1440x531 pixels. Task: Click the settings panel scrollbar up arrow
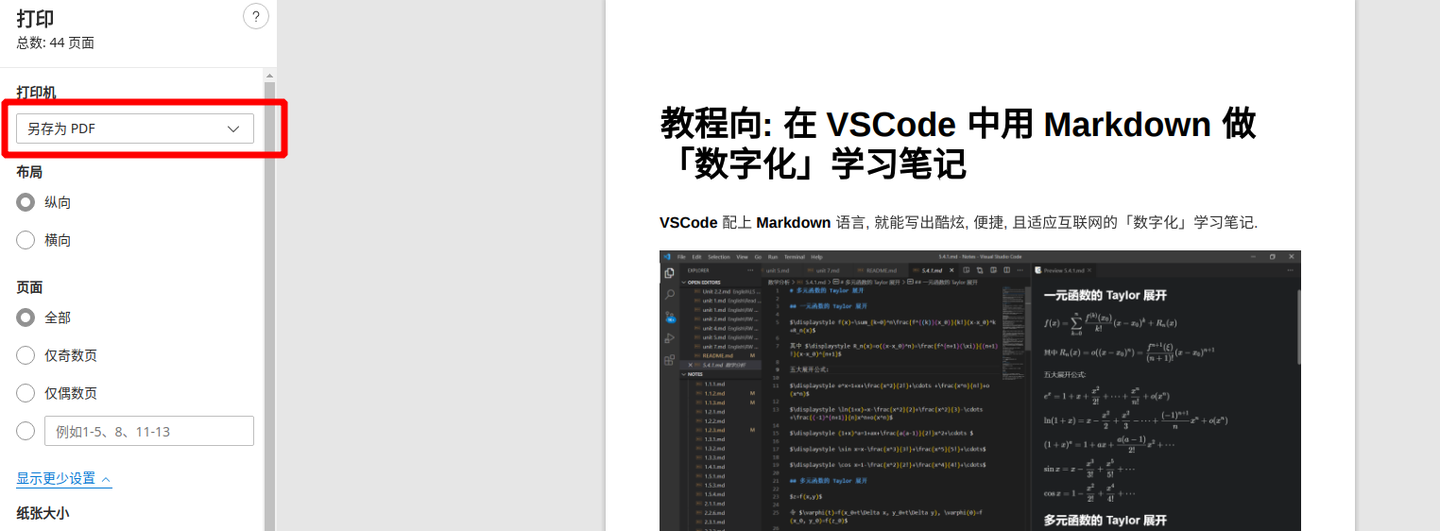coord(269,76)
